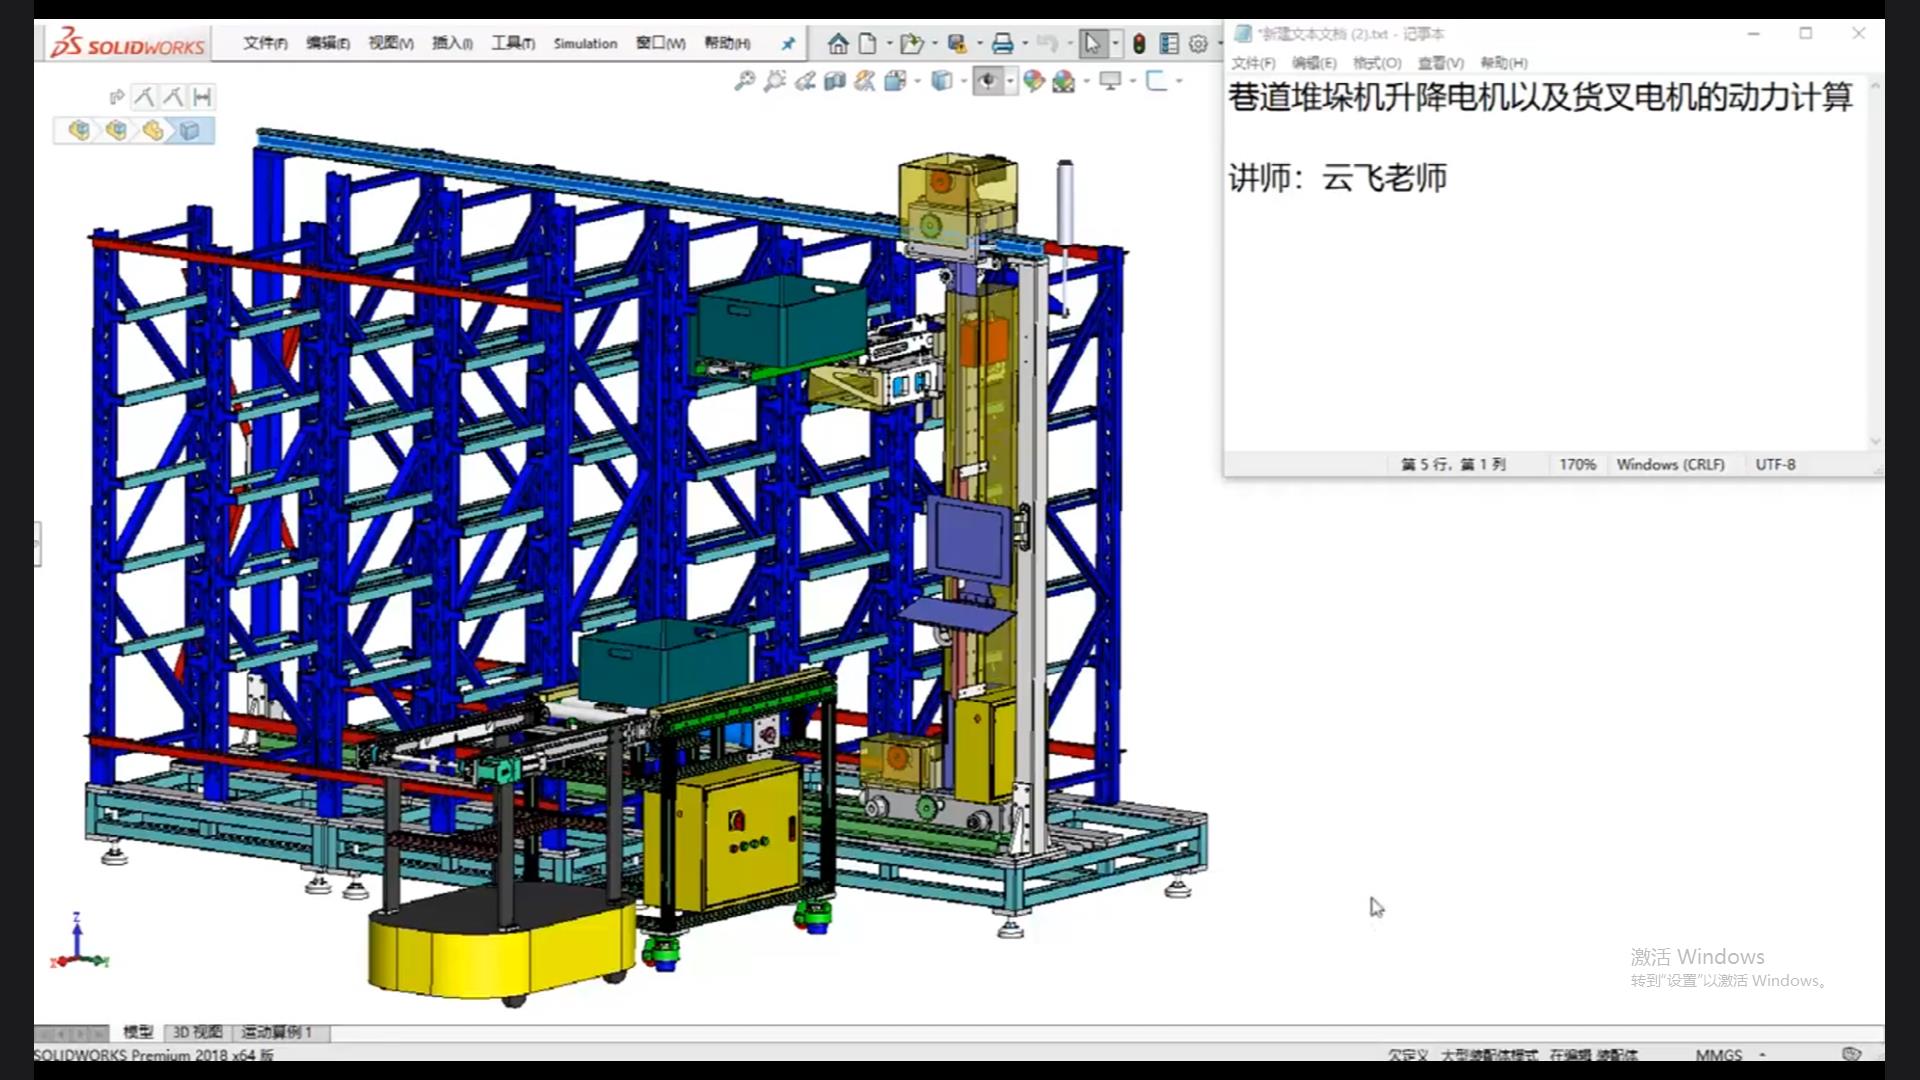Expand New document dropdown arrow
Image resolution: width=1920 pixels, height=1080 pixels.
coord(888,44)
